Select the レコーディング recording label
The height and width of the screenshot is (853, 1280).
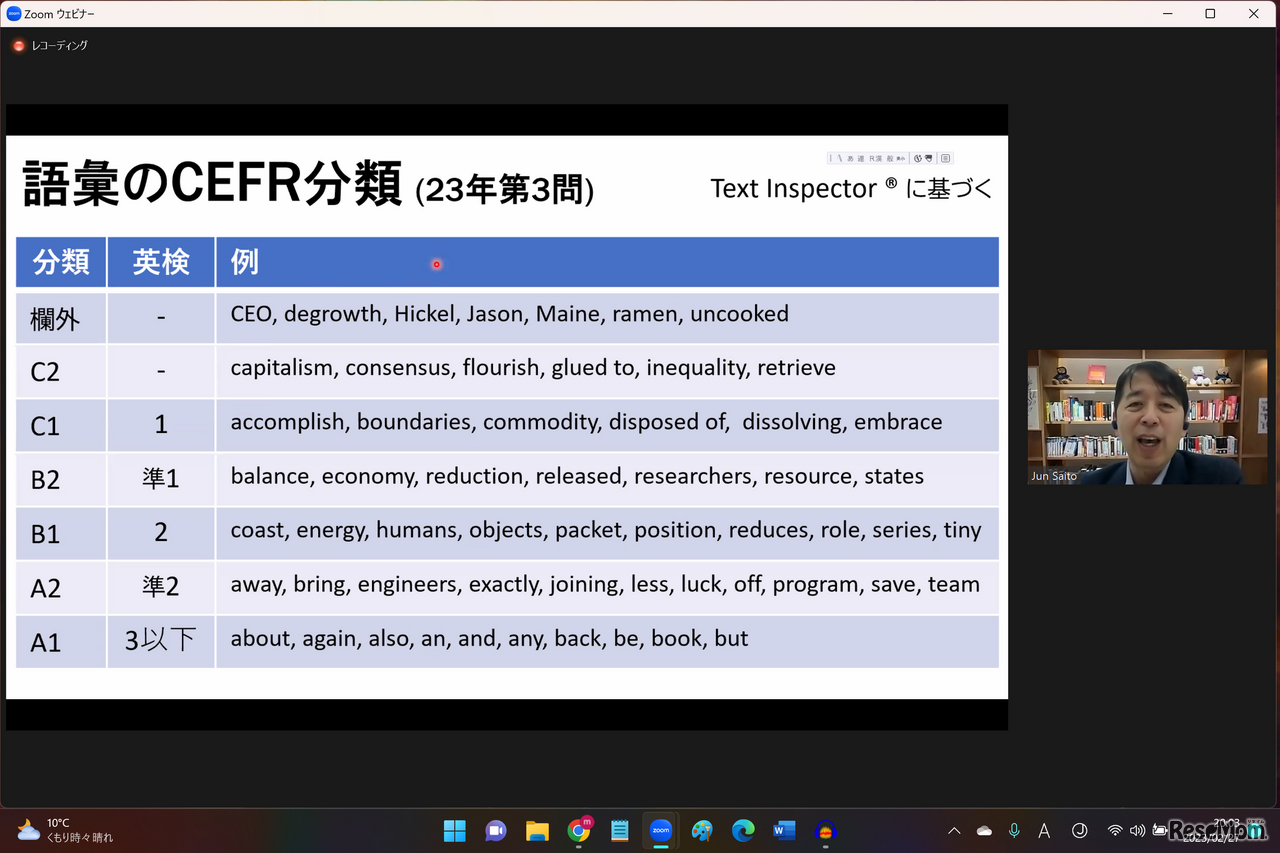click(60, 45)
